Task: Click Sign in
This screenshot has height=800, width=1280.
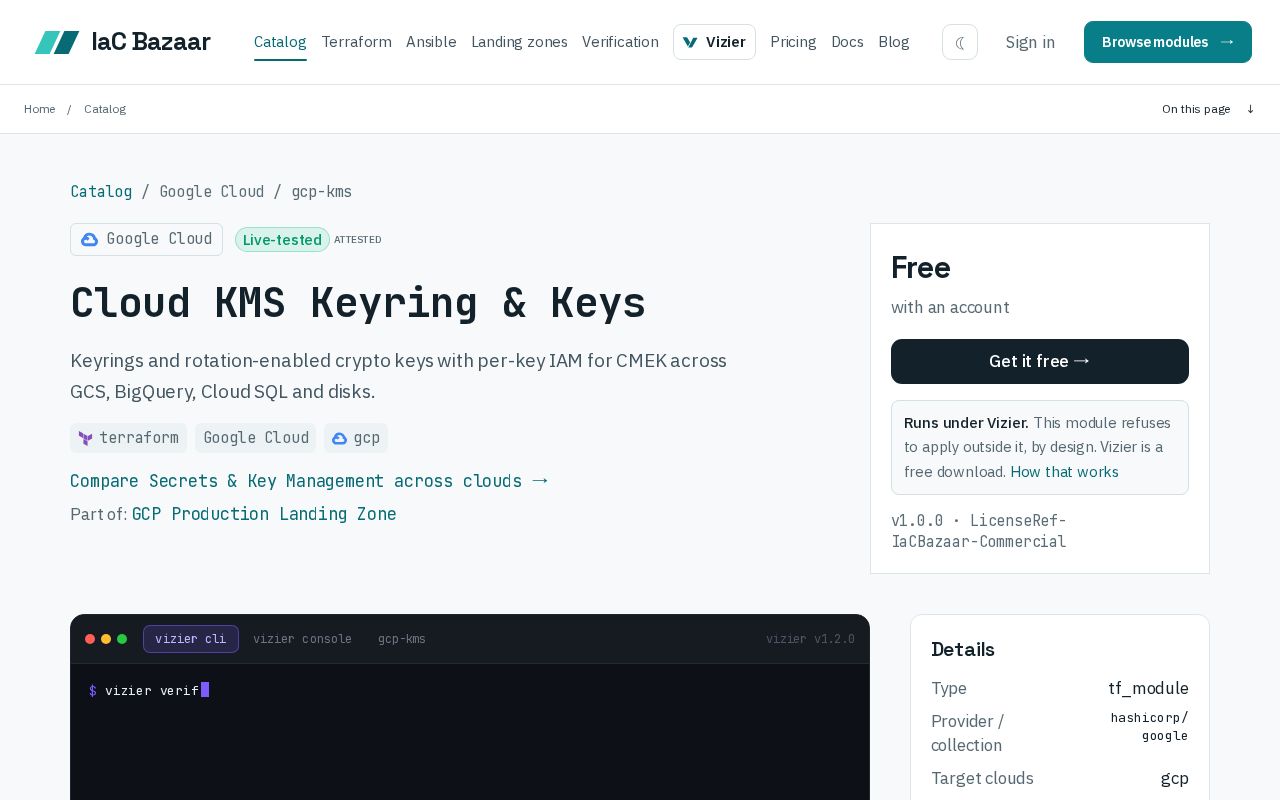Action: (x=1030, y=42)
